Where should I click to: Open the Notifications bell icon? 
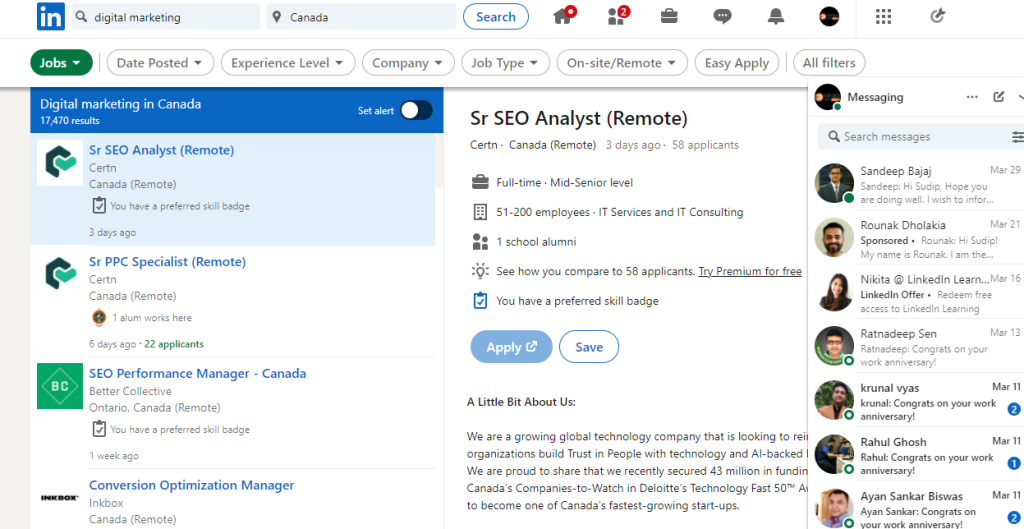775,16
